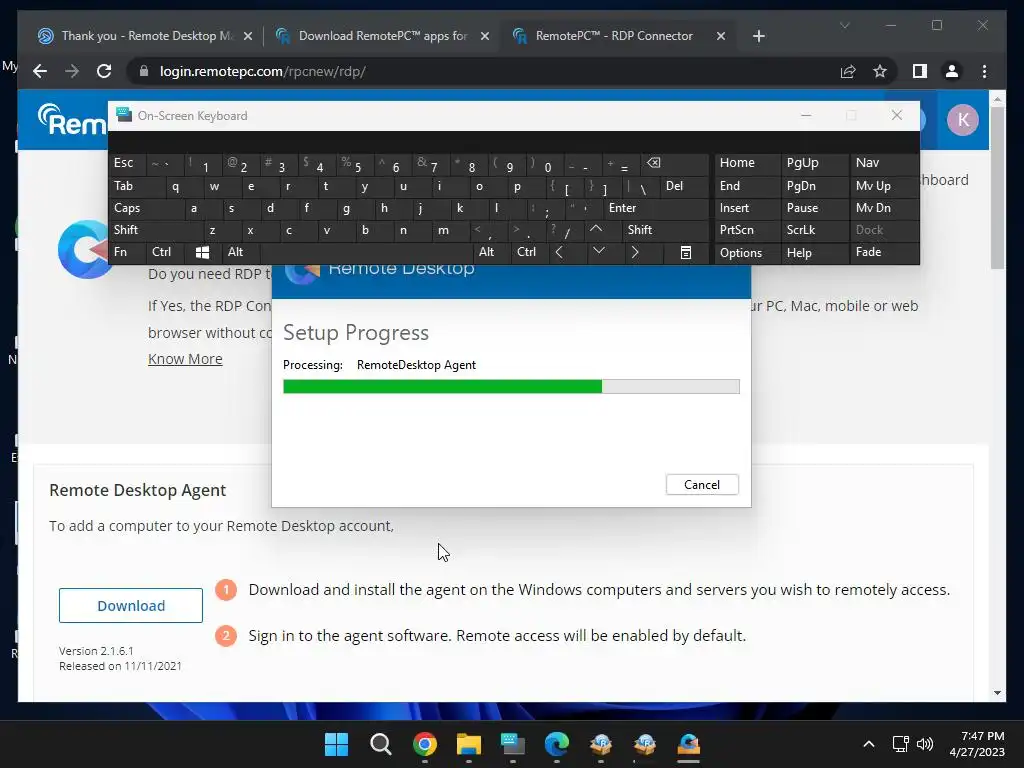Viewport: 1024px width, 768px height.
Task: Open File Explorer from the taskbar
Action: tap(468, 744)
